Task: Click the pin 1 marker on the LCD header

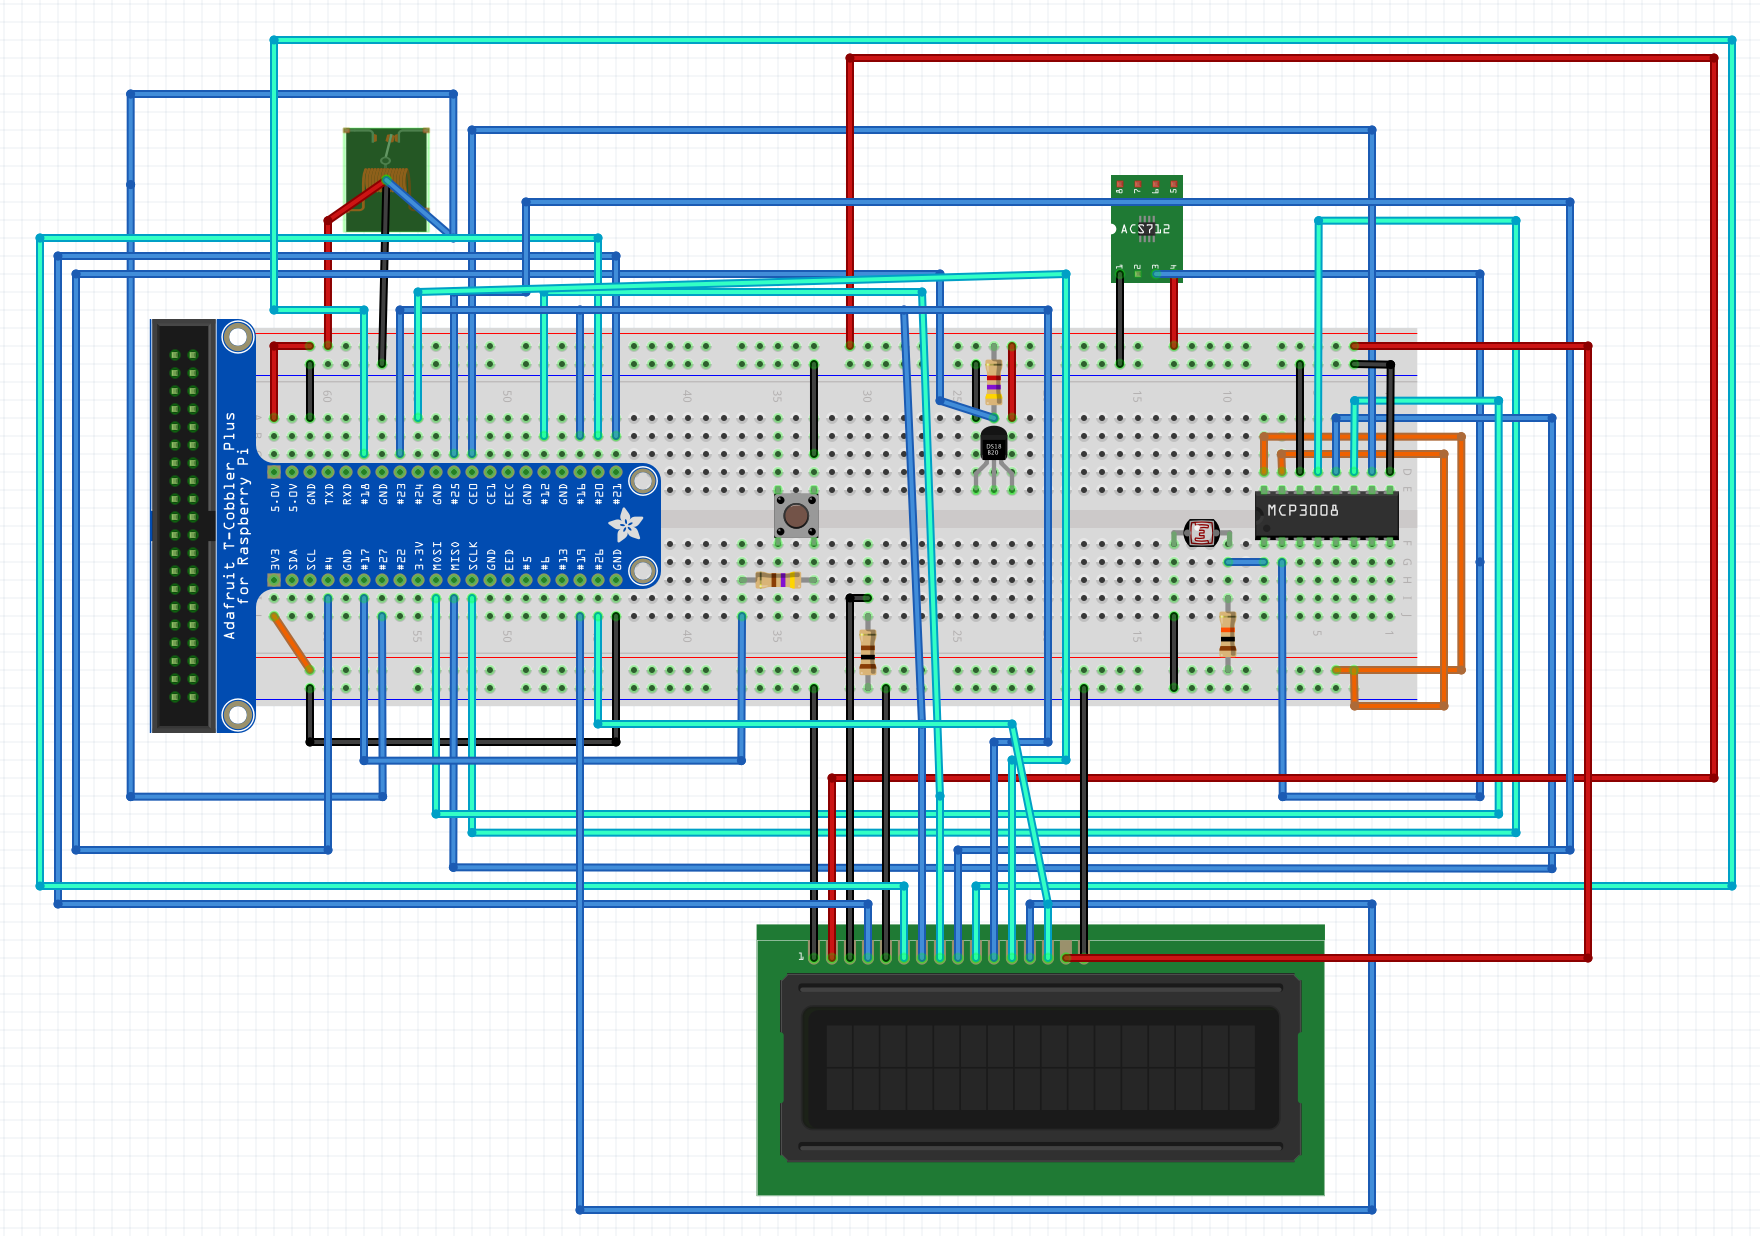Action: coord(801,957)
